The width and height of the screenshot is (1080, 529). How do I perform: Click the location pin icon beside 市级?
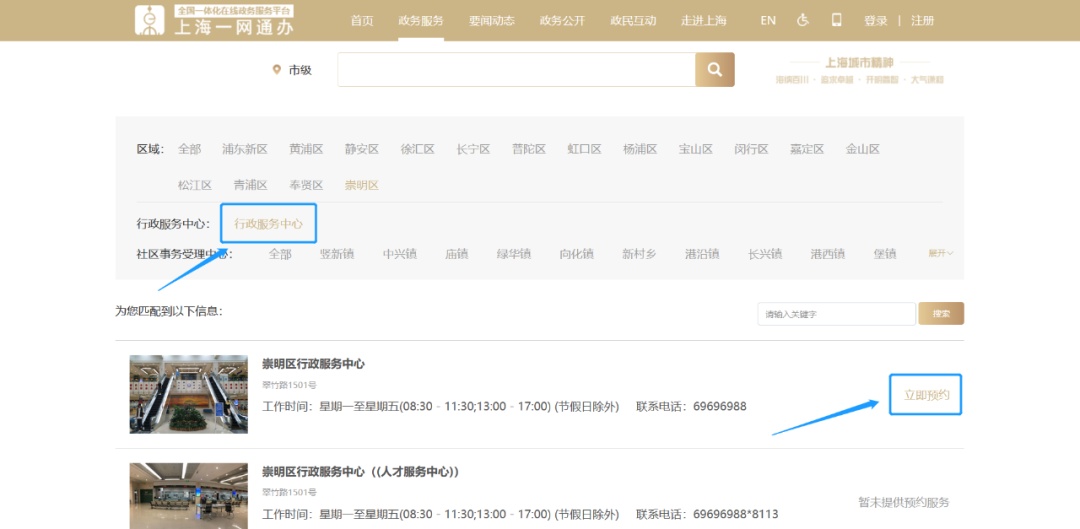pos(277,70)
